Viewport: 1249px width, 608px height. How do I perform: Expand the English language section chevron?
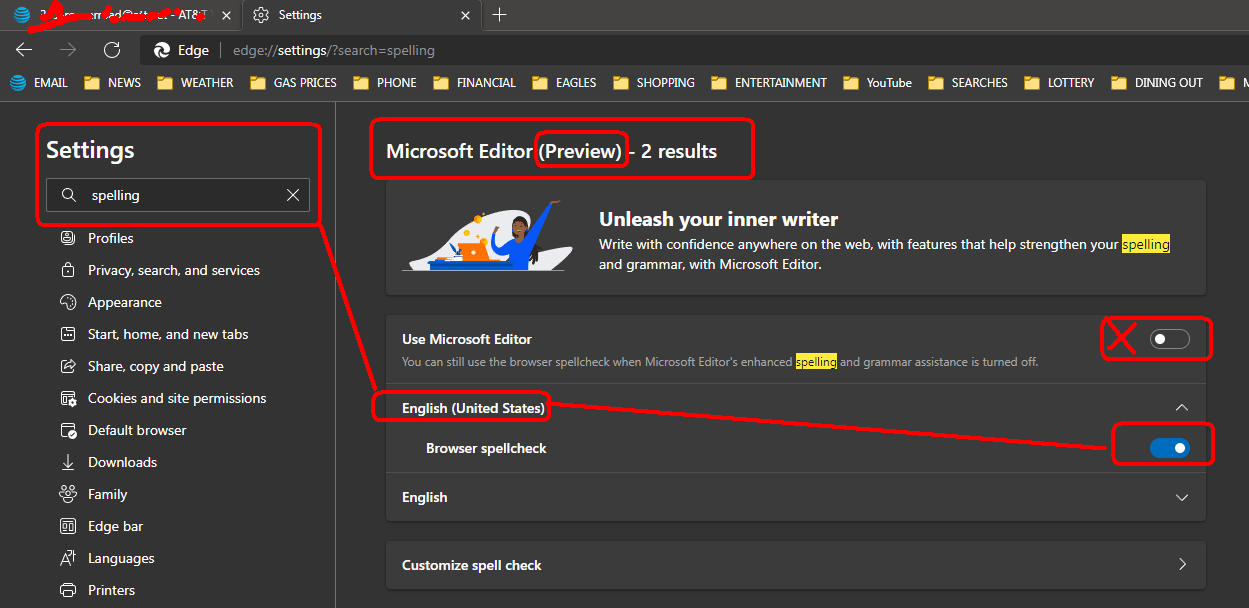click(x=1182, y=497)
